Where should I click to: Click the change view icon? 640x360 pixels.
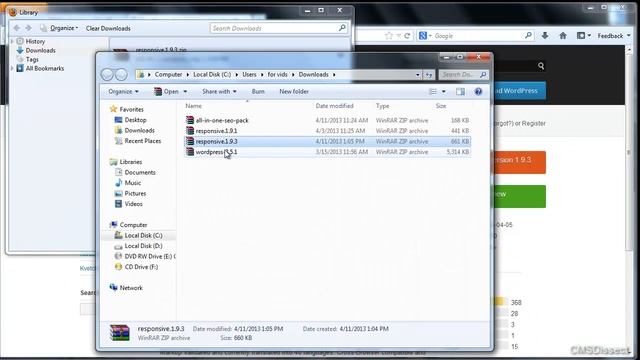point(433,92)
